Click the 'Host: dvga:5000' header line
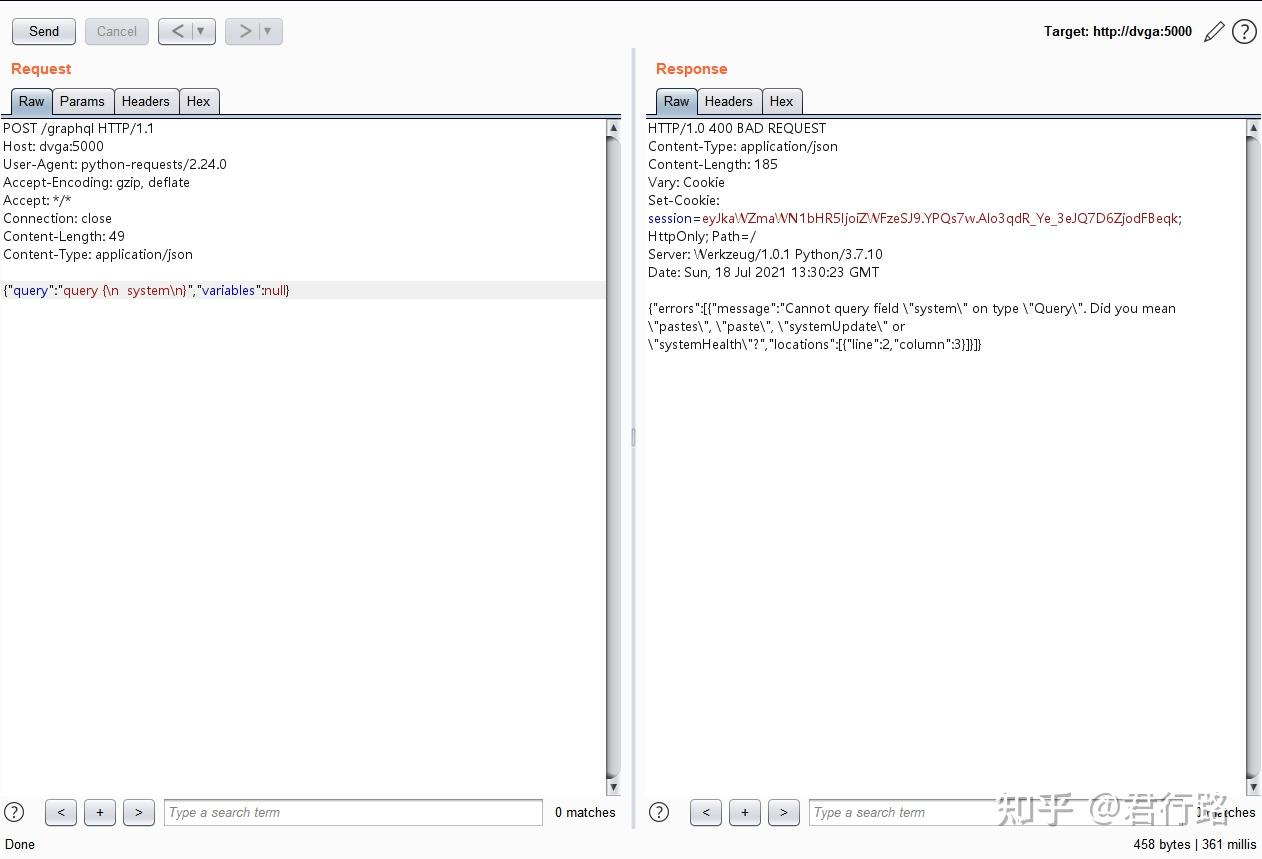 tap(53, 146)
